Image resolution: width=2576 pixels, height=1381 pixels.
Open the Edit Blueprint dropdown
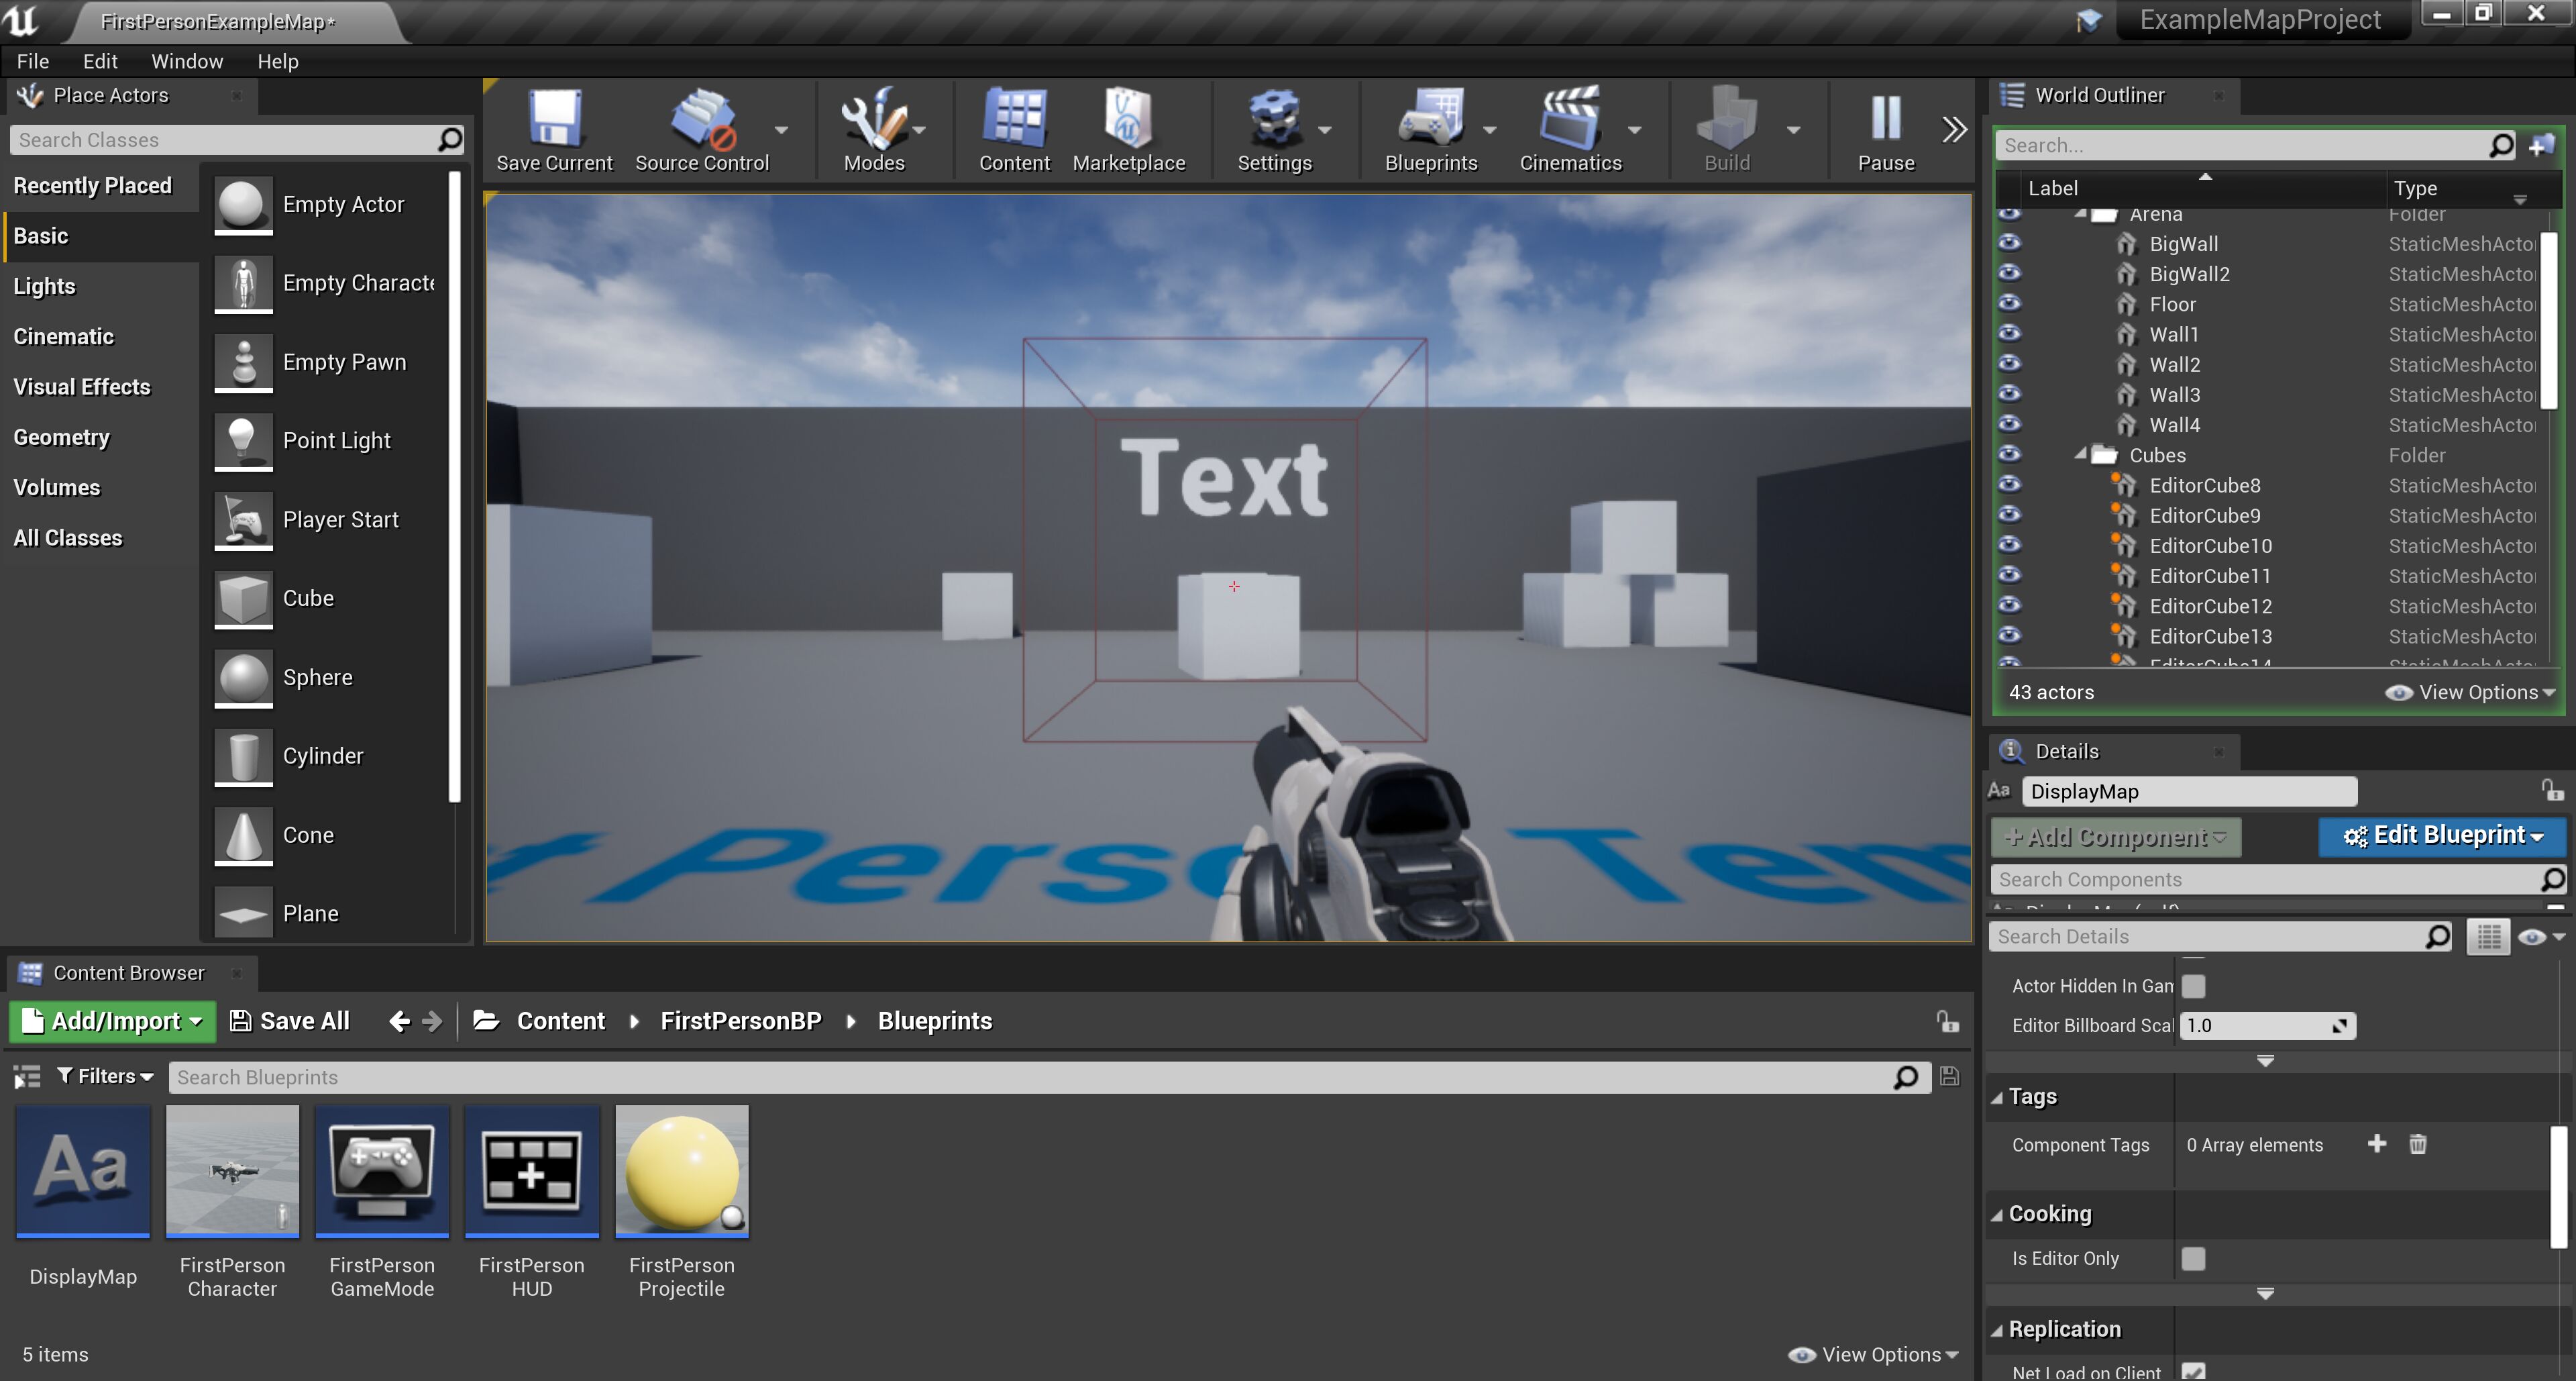point(2441,836)
